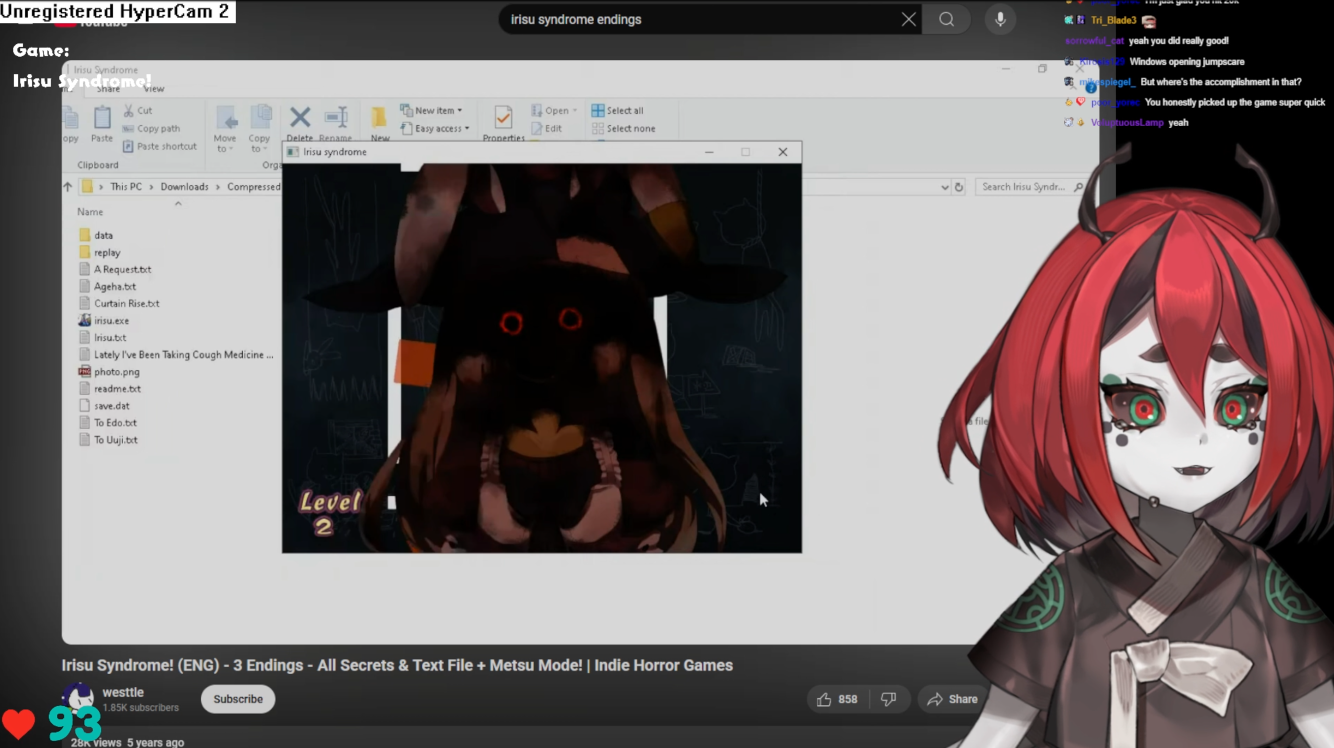Image resolution: width=1334 pixels, height=748 pixels.
Task: Click 'Downloads' in the address breadcrumb
Action: [x=185, y=187]
